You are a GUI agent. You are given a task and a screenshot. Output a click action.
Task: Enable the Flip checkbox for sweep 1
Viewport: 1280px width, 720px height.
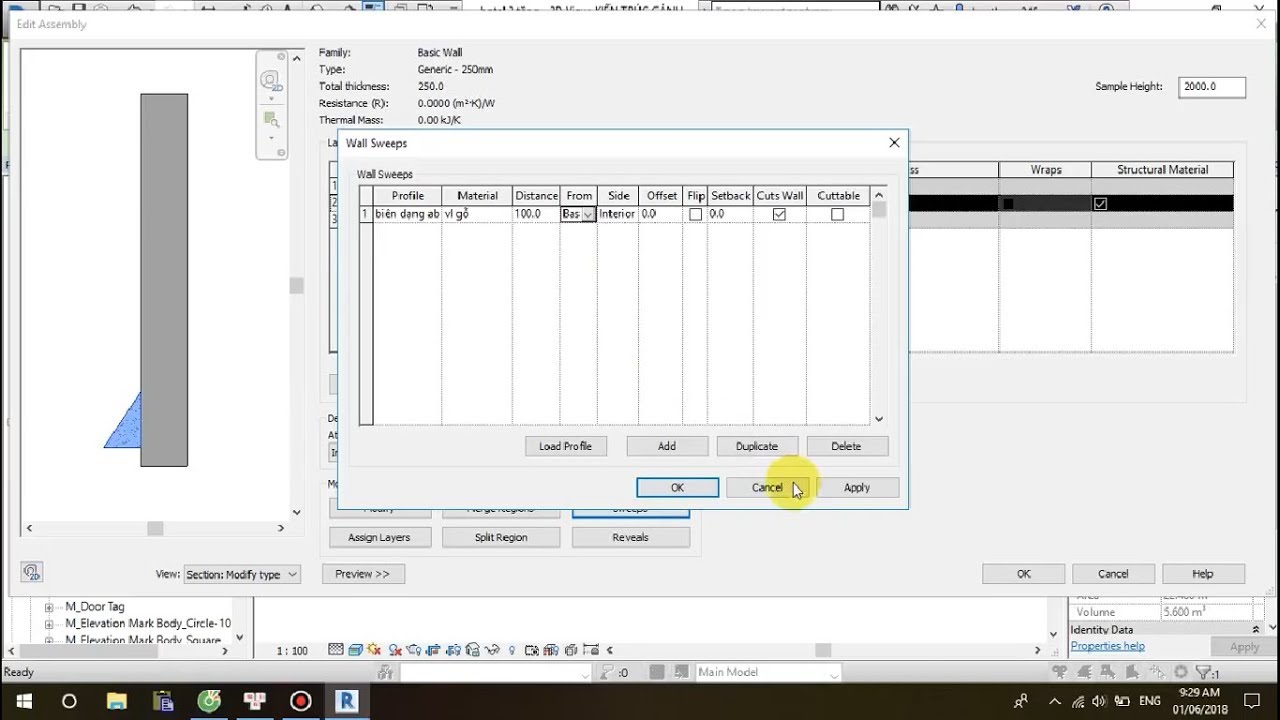(x=695, y=214)
